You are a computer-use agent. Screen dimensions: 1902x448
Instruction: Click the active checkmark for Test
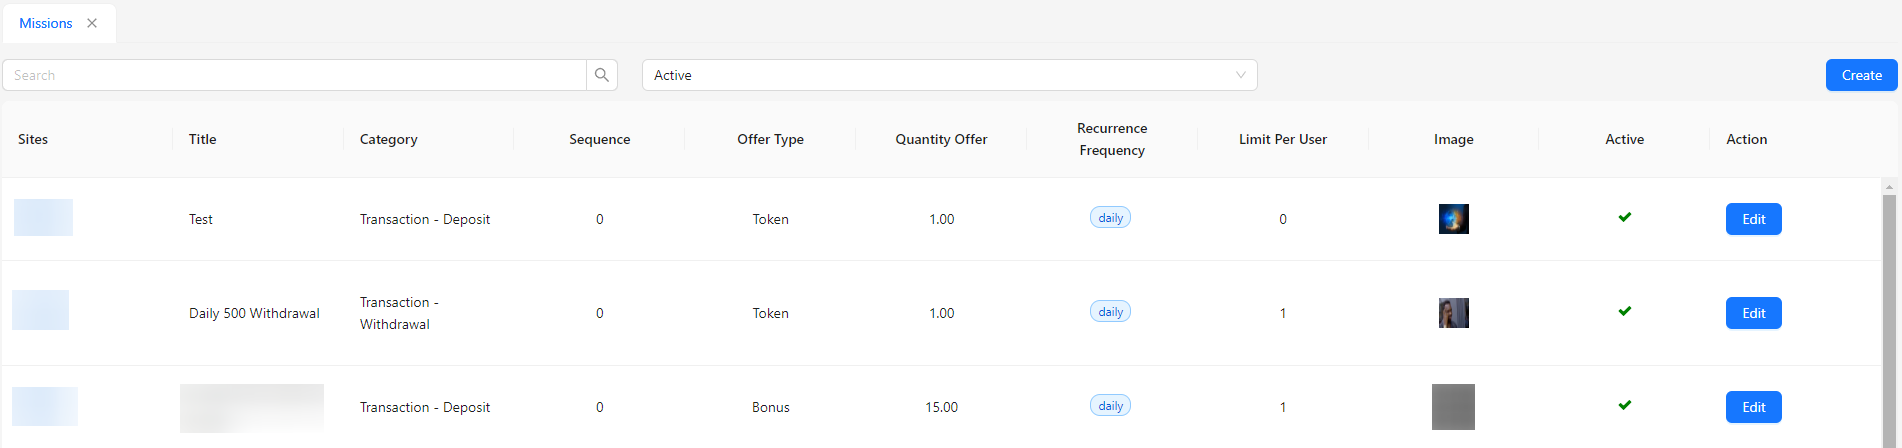point(1624,217)
